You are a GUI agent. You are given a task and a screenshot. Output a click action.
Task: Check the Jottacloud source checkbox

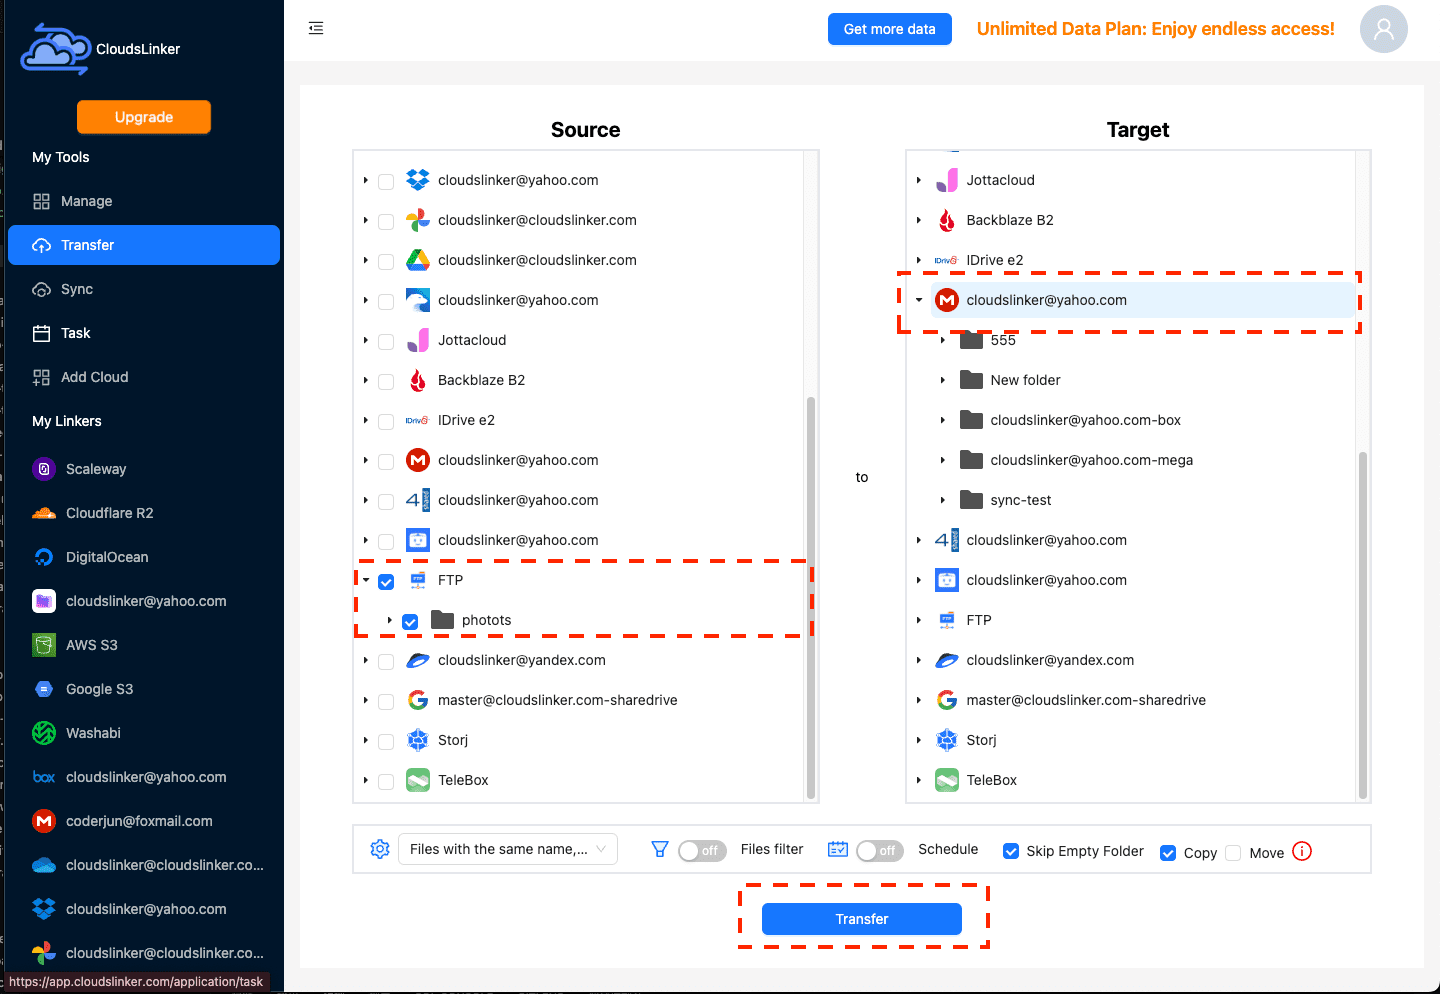386,341
